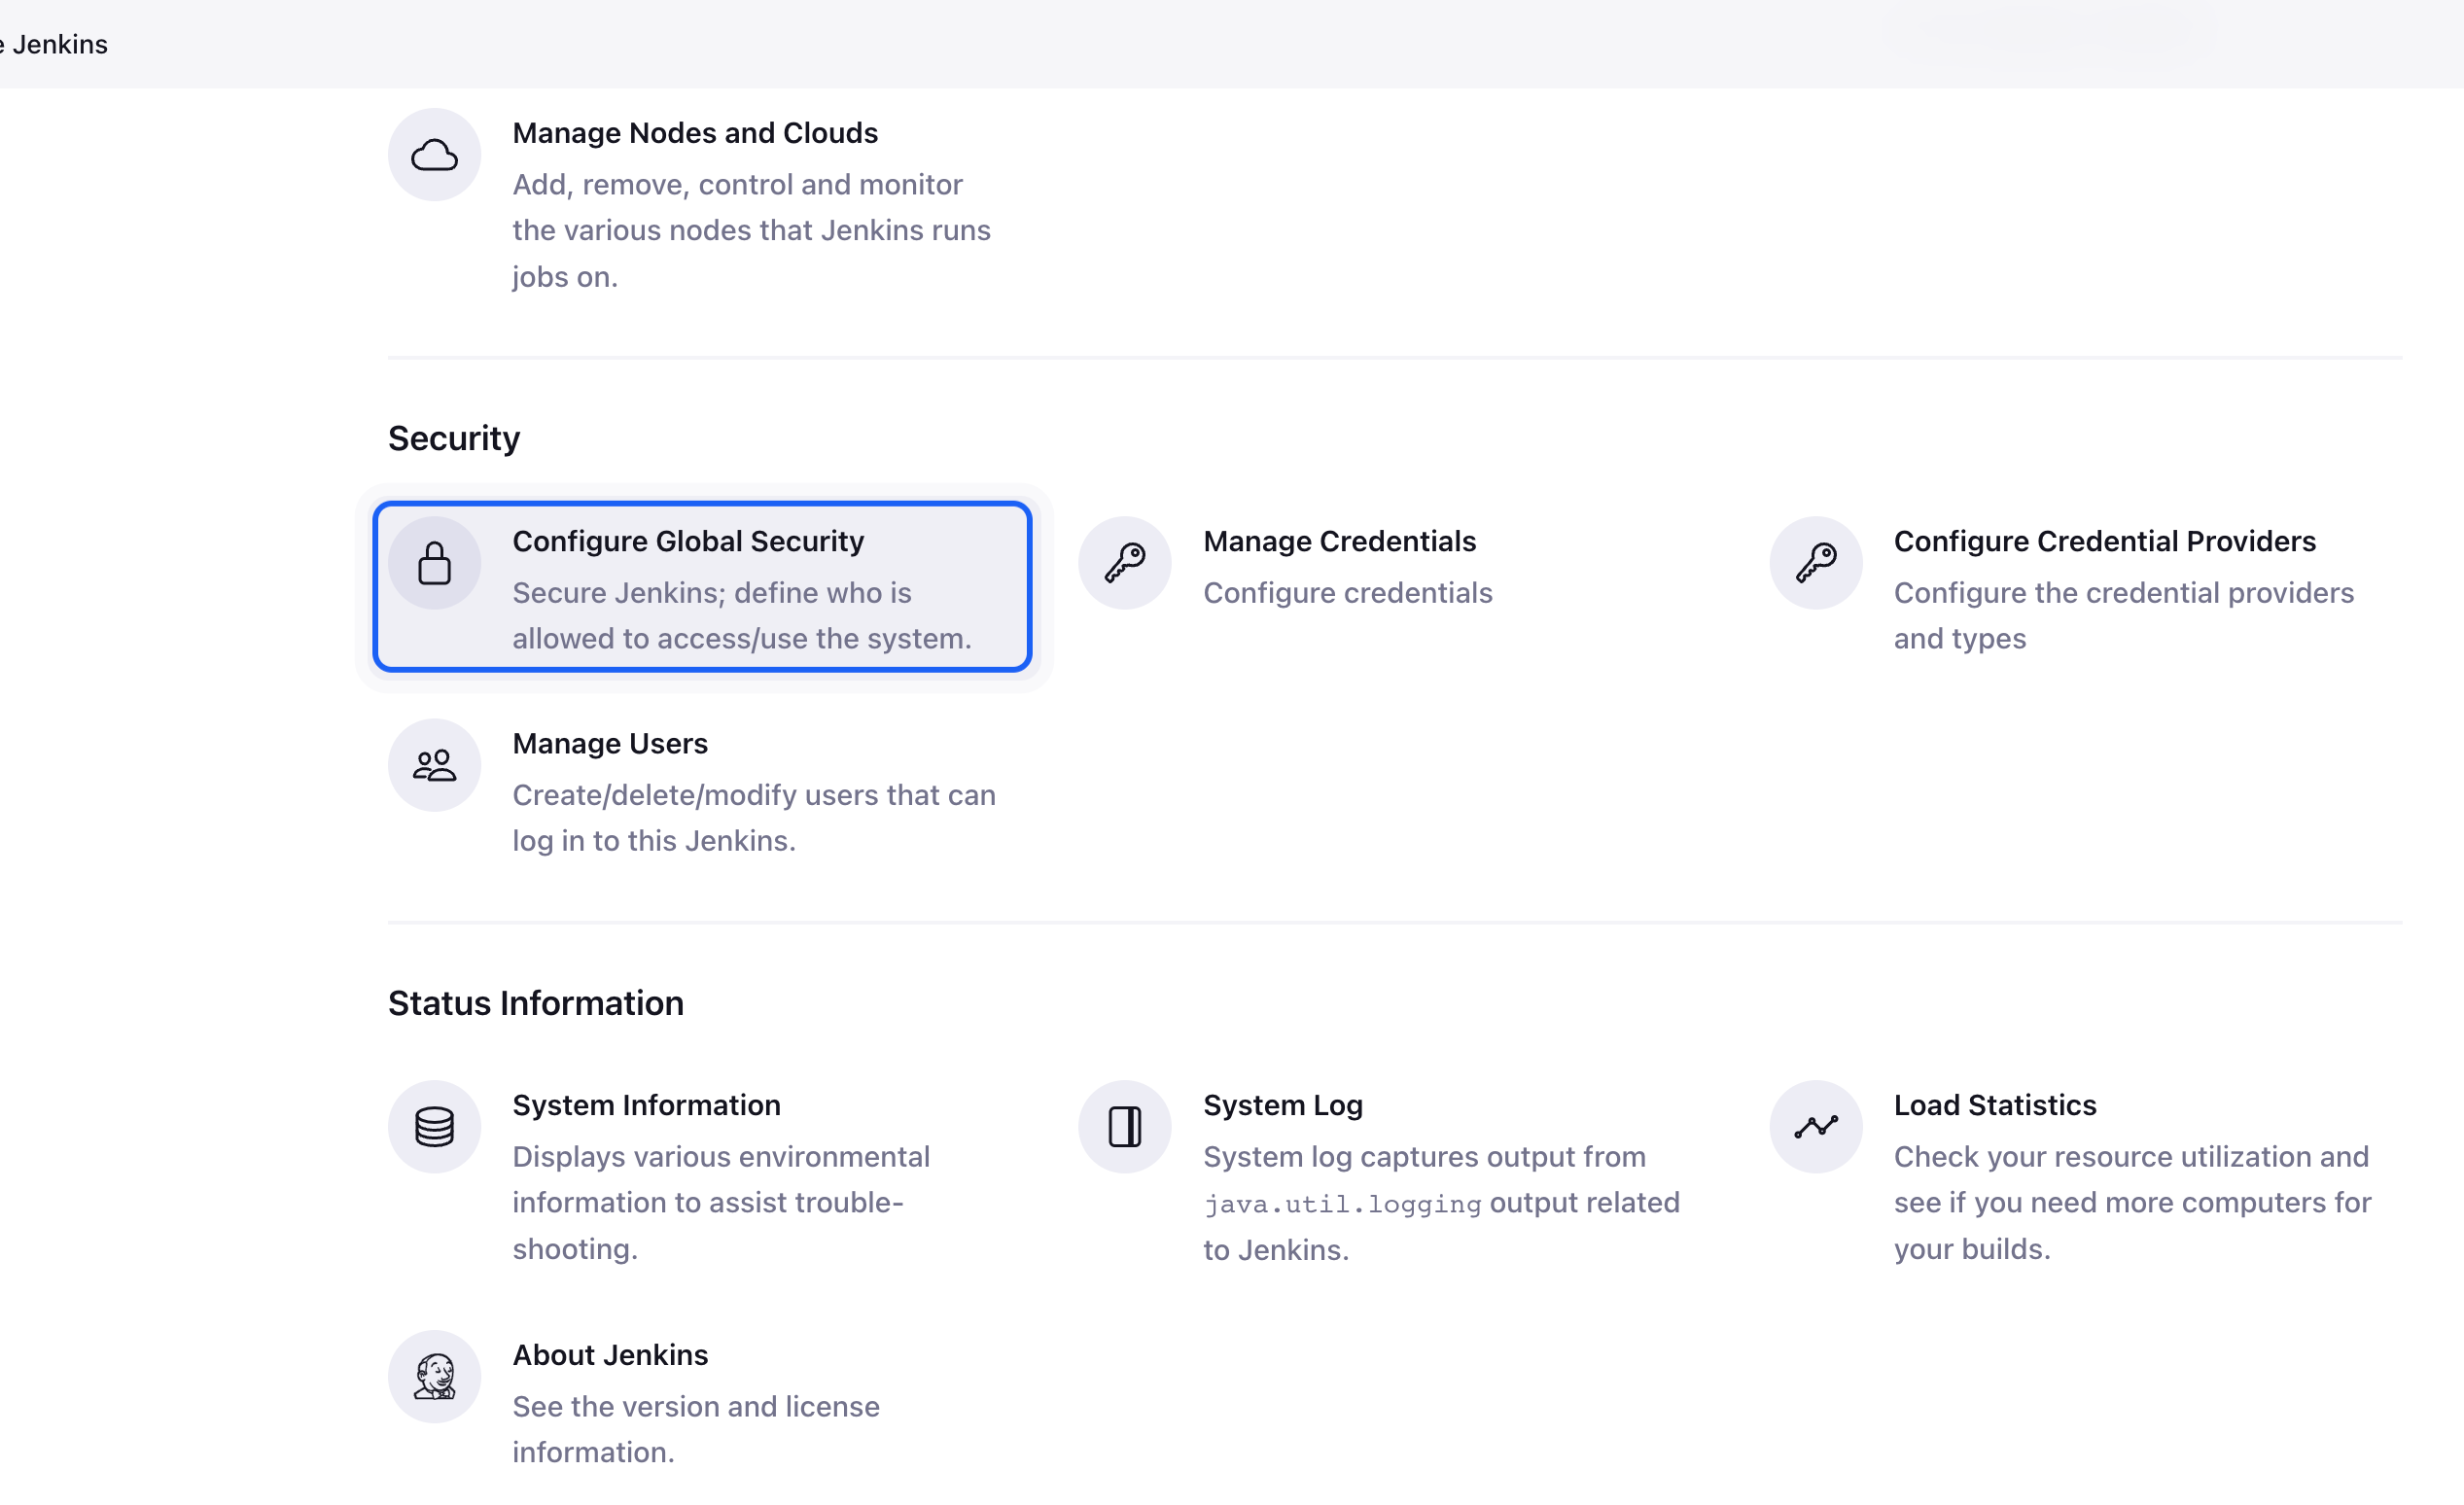View System Information
This screenshot has height=1505, width=2464.
[x=646, y=1105]
